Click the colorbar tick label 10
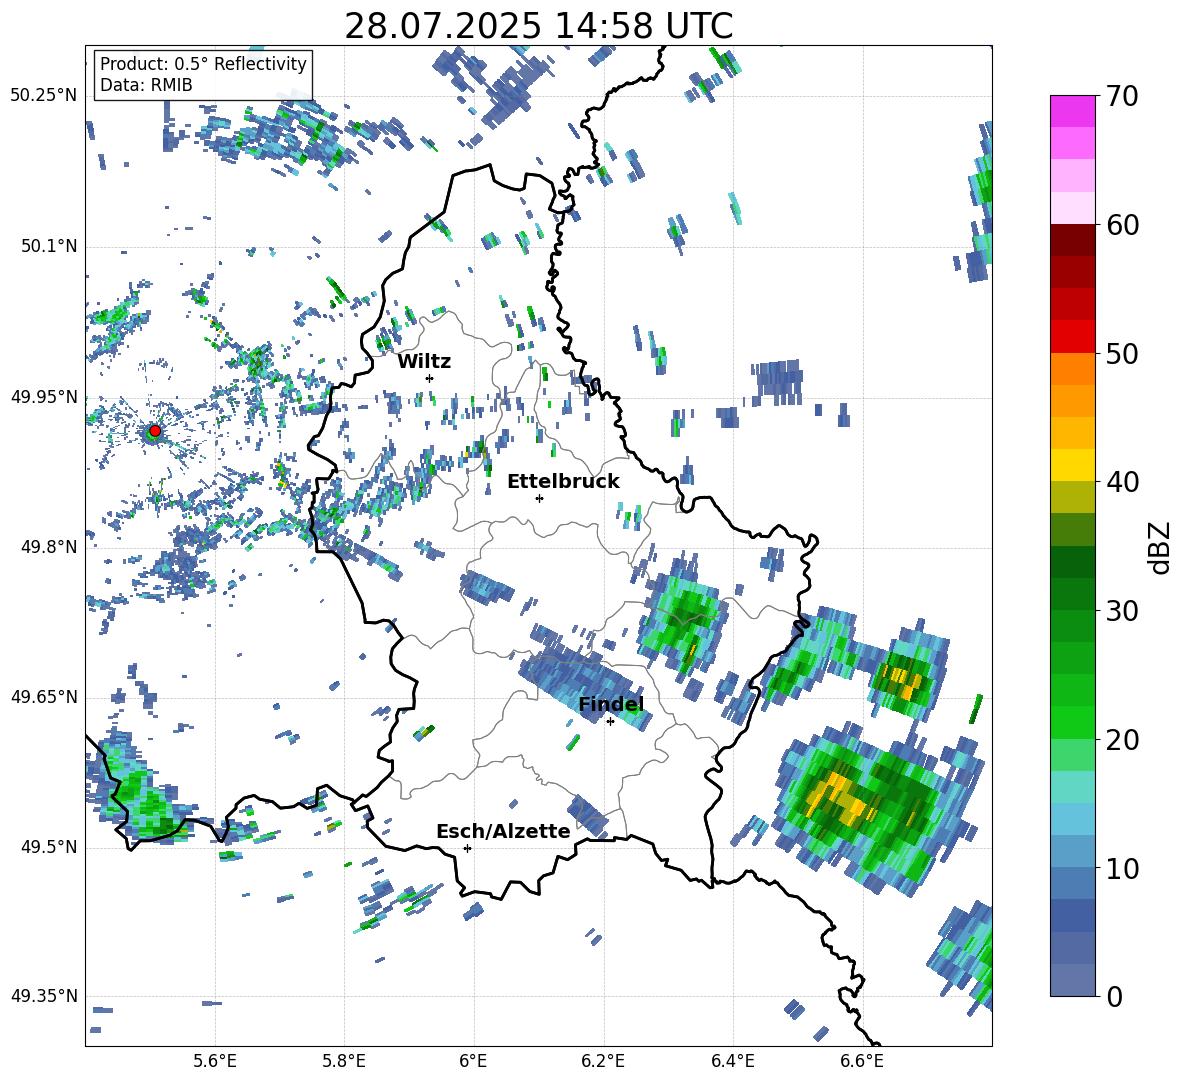 [x=1122, y=868]
